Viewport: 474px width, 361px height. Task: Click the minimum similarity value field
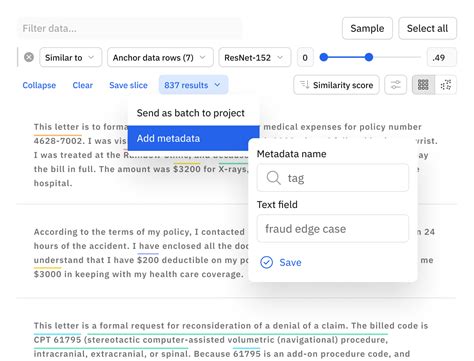click(x=305, y=58)
